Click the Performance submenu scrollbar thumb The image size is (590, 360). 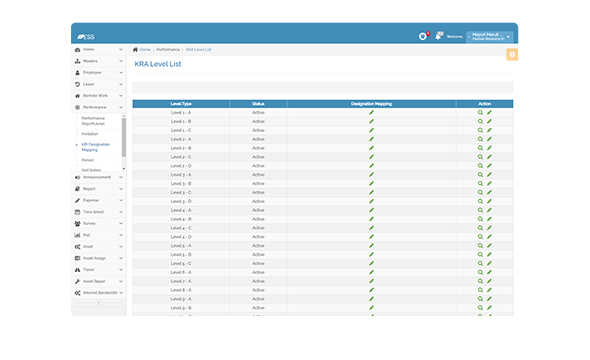(124, 137)
